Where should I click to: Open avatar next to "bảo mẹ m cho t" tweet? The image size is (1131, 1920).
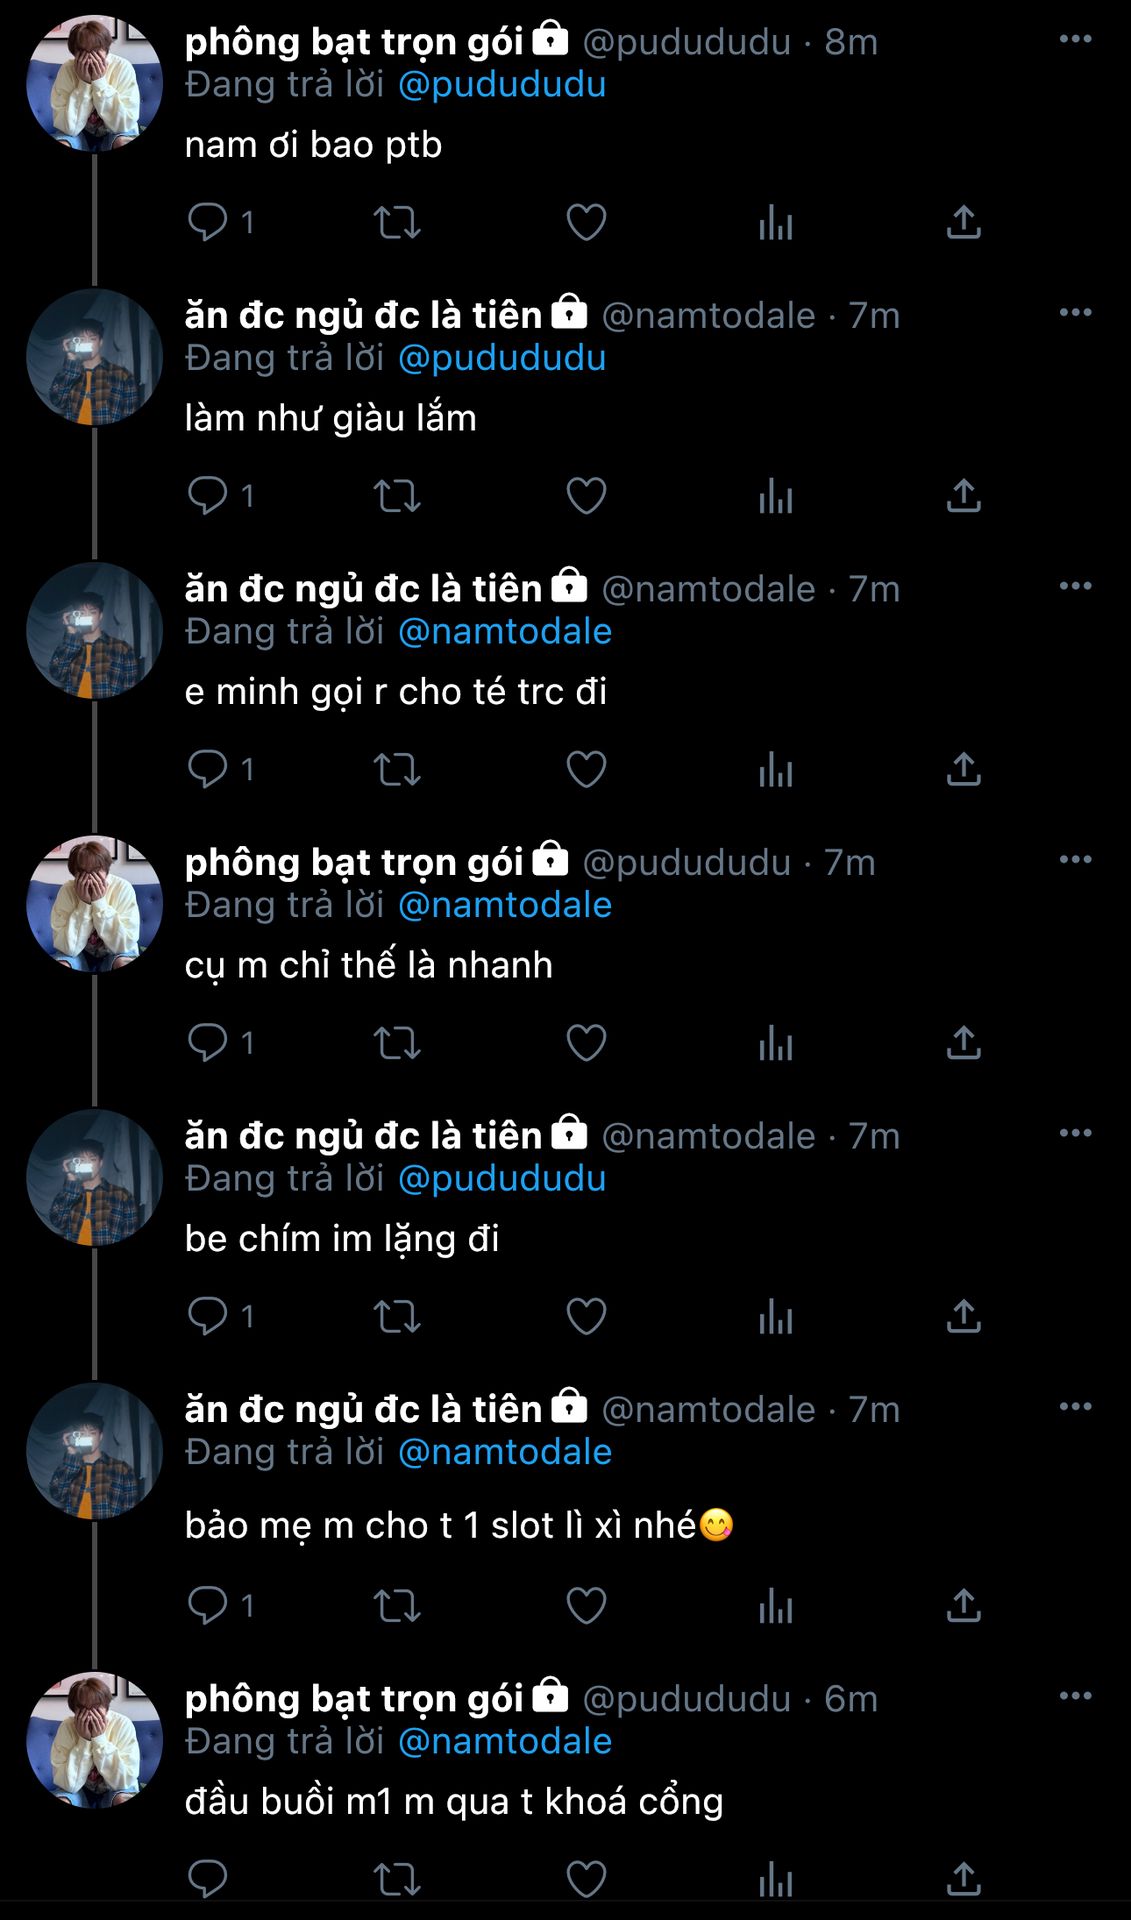[94, 1451]
